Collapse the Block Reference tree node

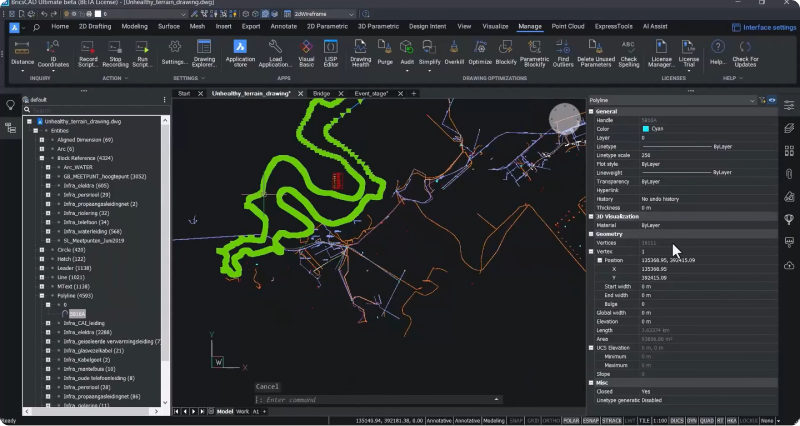[43, 158]
